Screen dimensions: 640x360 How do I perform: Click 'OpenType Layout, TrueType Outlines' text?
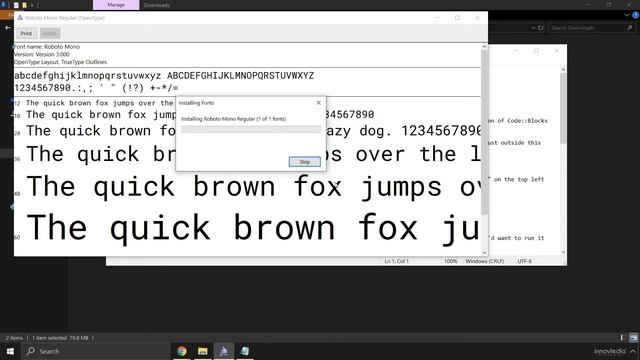tap(60, 62)
